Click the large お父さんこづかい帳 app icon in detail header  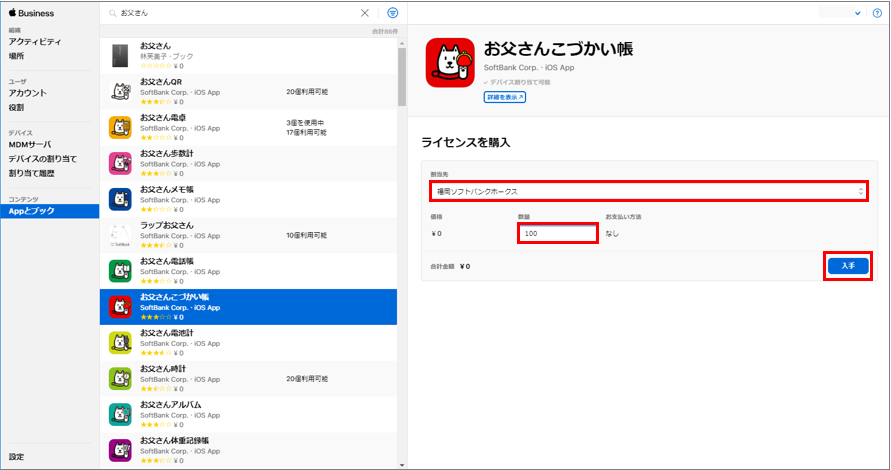pyautogui.click(x=450, y=63)
